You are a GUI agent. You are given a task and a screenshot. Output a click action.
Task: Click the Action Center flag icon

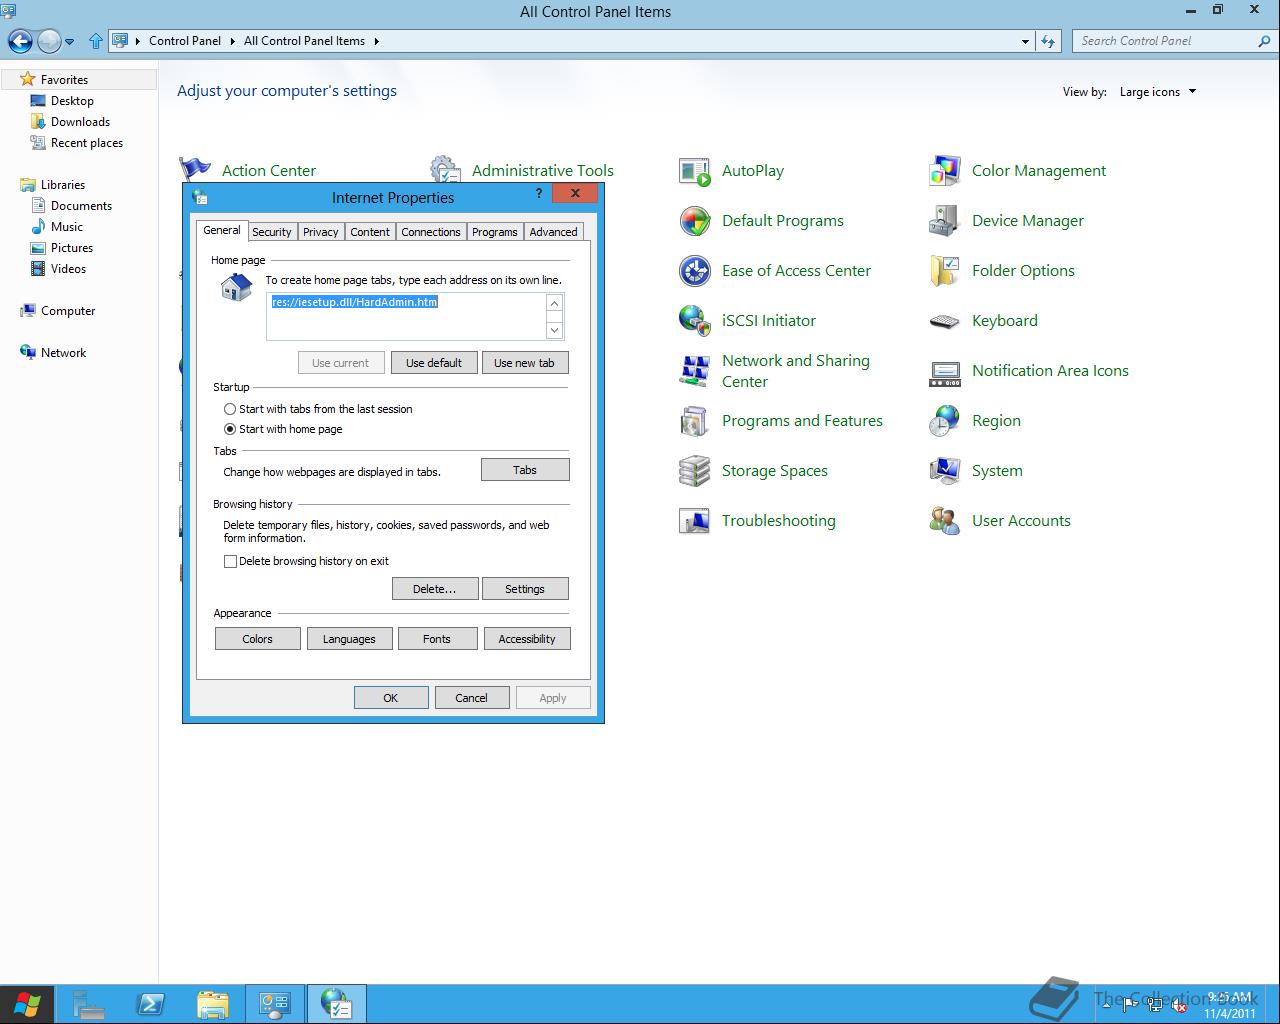(195, 169)
